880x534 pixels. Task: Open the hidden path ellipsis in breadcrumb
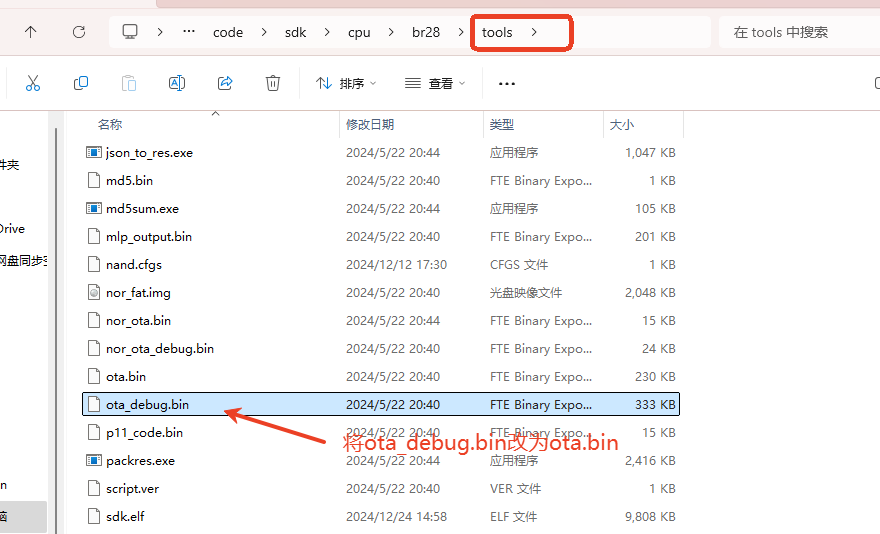pyautogui.click(x=189, y=31)
